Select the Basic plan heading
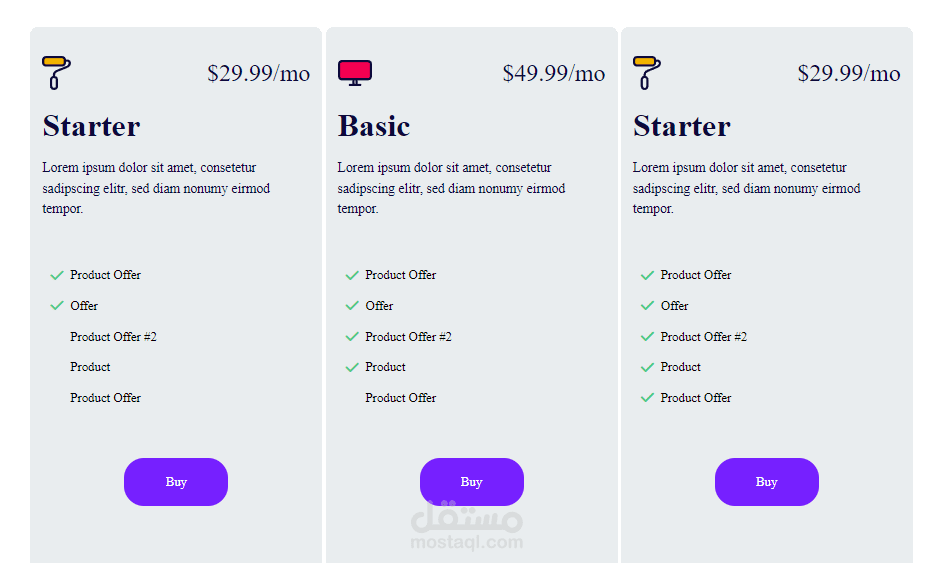Viewport: 934px width, 563px height. coord(374,126)
